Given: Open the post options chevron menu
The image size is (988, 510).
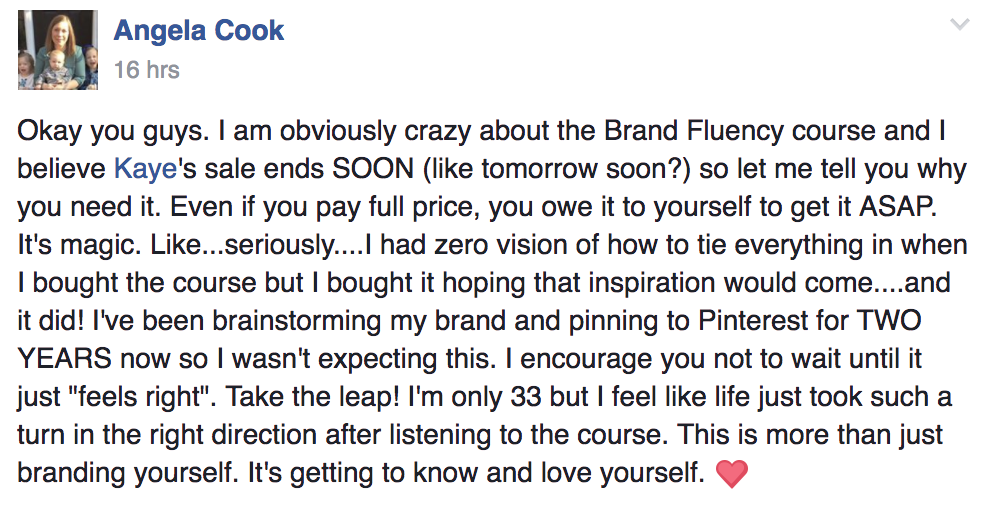Looking at the screenshot, I should [959, 25].
